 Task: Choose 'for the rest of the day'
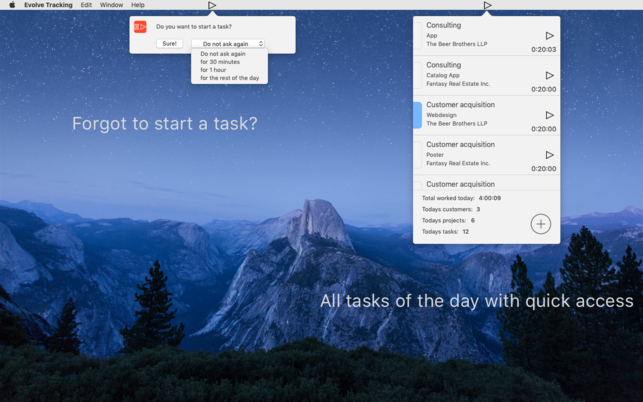pyautogui.click(x=230, y=78)
